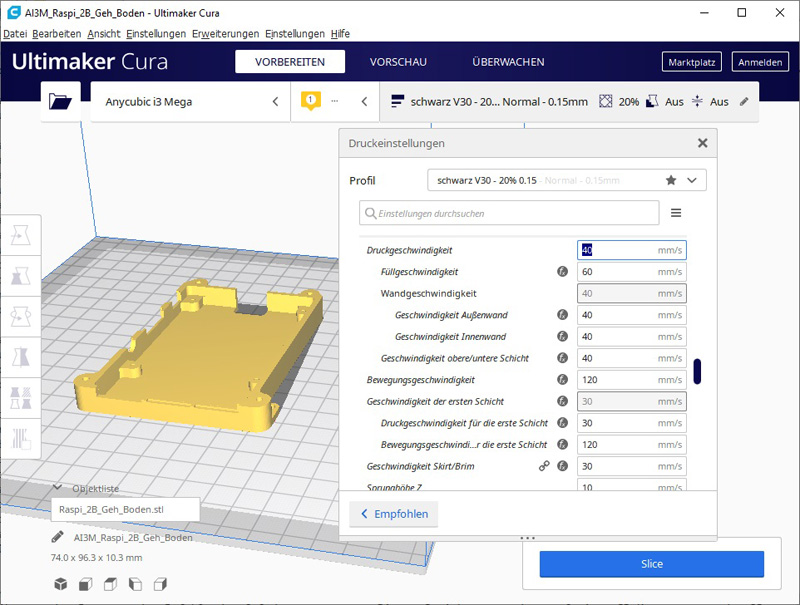Open the Per Model Settings tool

coord(20,398)
